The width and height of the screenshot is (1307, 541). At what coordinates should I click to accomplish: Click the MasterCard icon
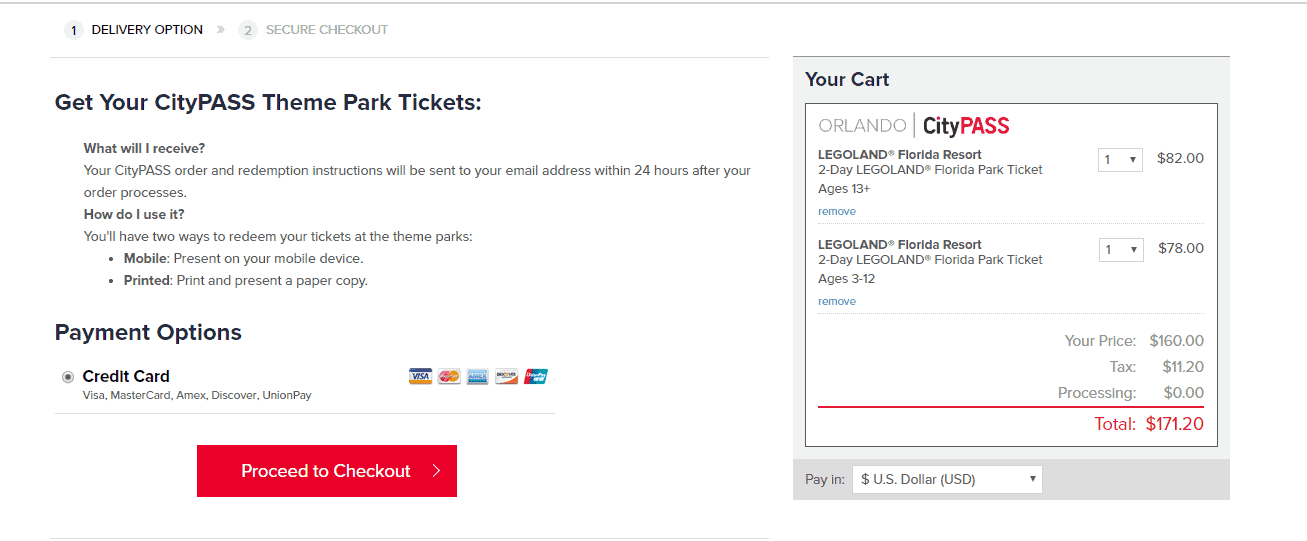(449, 377)
